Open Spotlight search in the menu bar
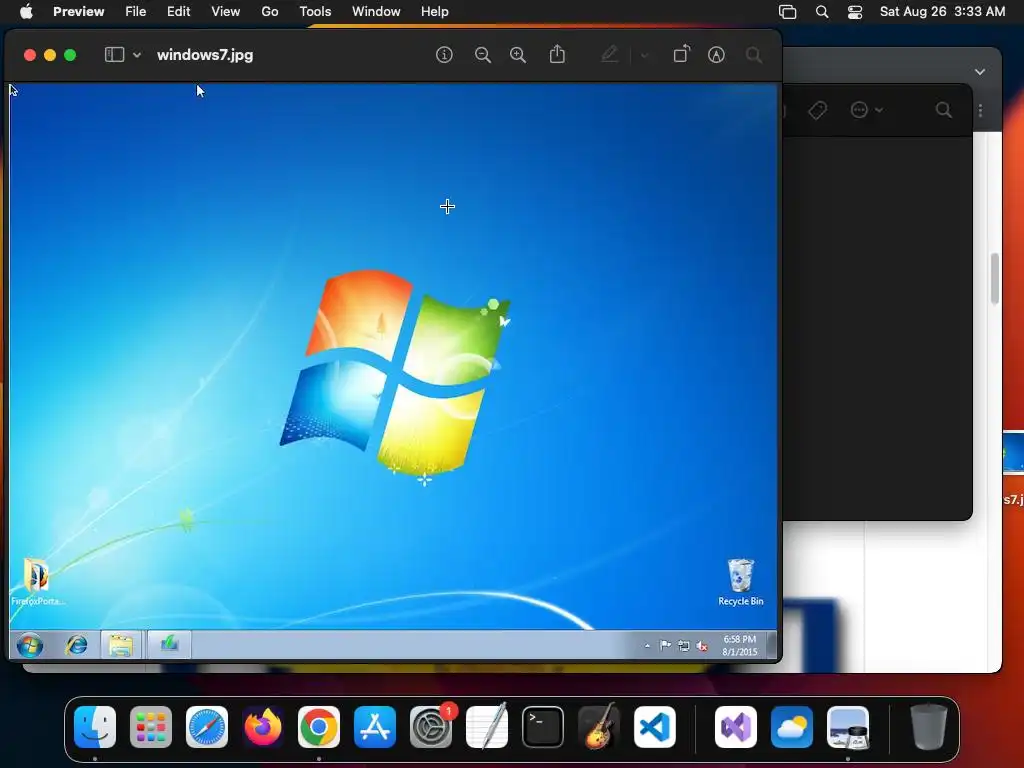This screenshot has width=1024, height=768. [x=822, y=12]
